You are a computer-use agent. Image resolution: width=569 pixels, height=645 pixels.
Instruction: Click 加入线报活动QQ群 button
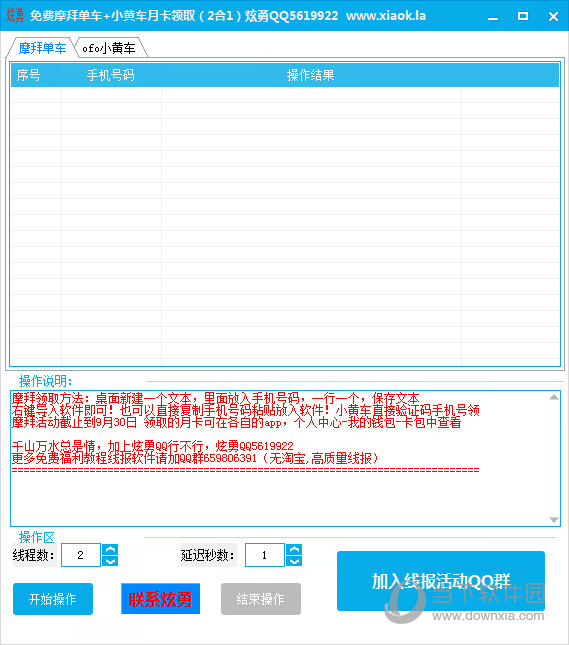441,581
